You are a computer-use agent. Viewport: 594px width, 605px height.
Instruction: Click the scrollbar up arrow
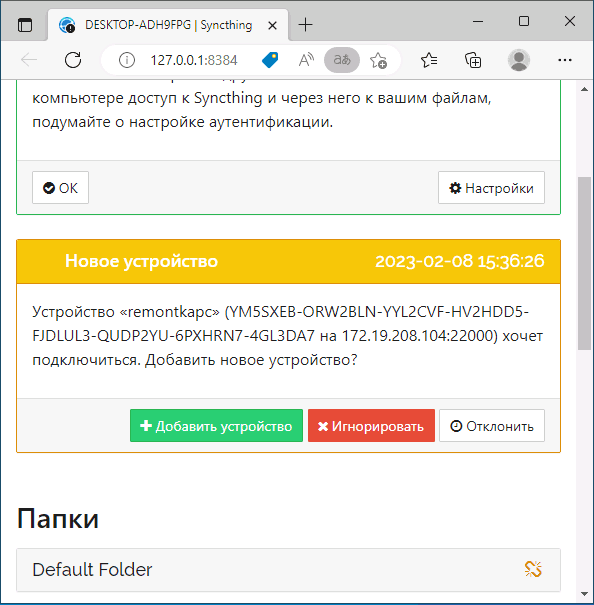(585, 89)
